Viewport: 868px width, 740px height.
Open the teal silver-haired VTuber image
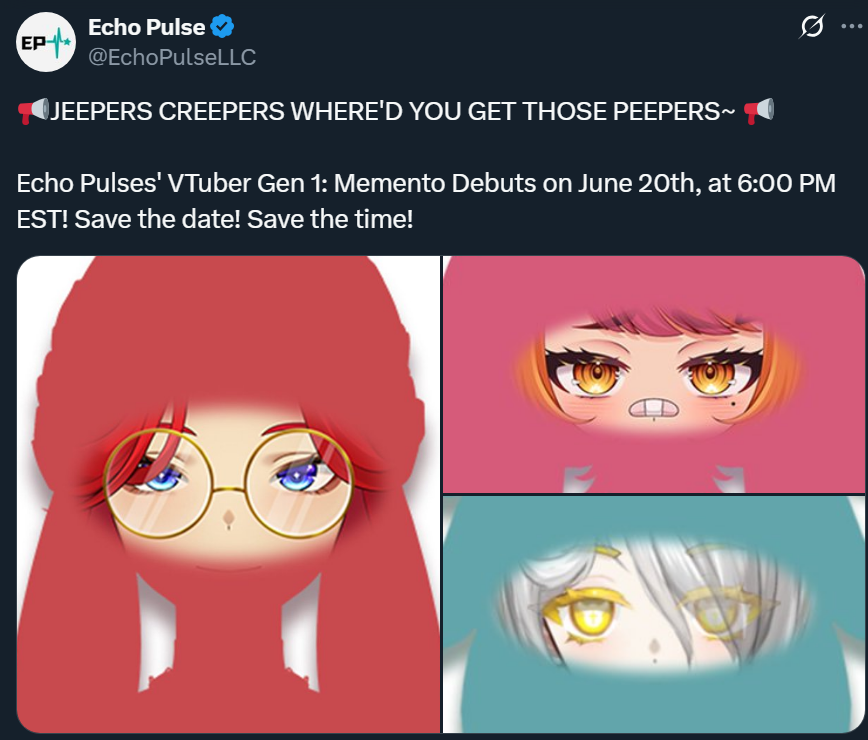(x=654, y=614)
